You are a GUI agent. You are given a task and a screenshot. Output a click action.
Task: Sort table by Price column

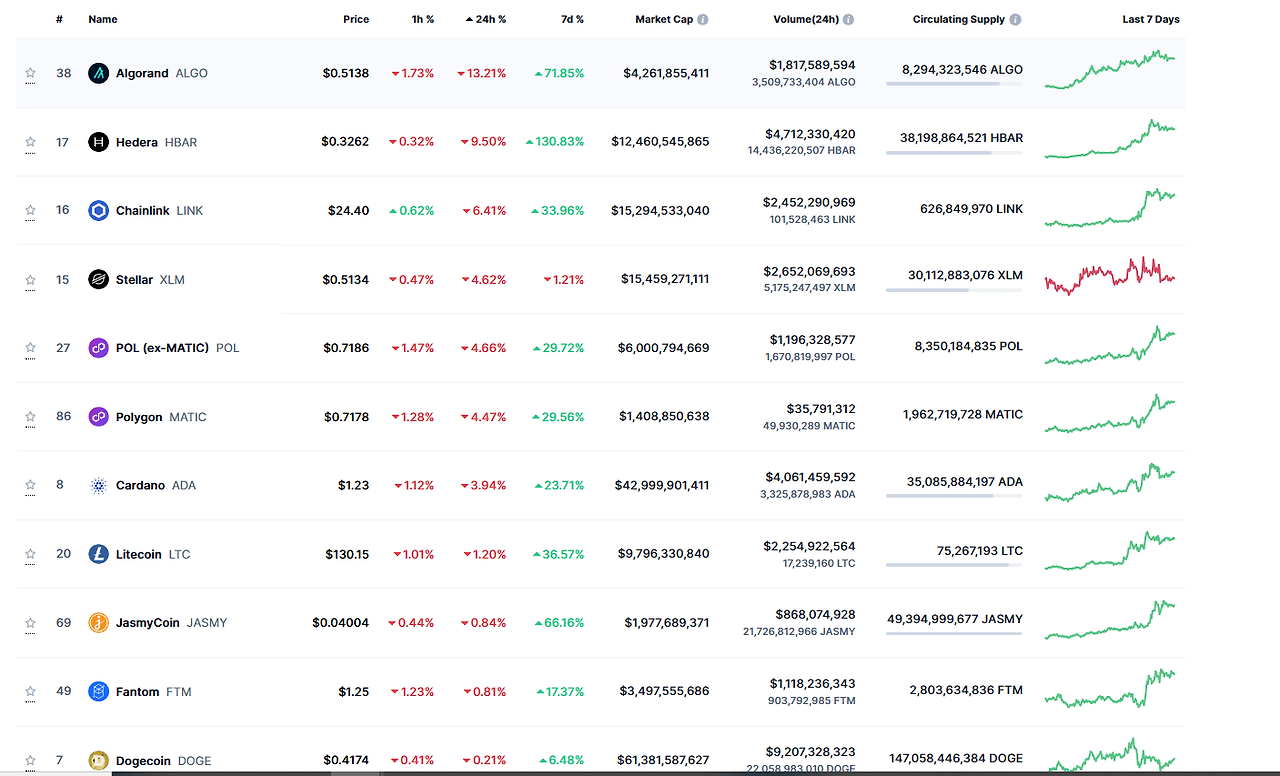pos(356,19)
